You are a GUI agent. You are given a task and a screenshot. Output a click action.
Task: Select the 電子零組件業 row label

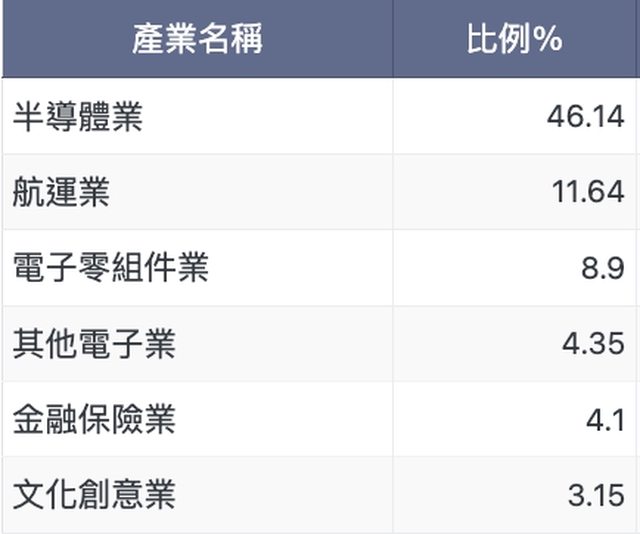(x=110, y=268)
